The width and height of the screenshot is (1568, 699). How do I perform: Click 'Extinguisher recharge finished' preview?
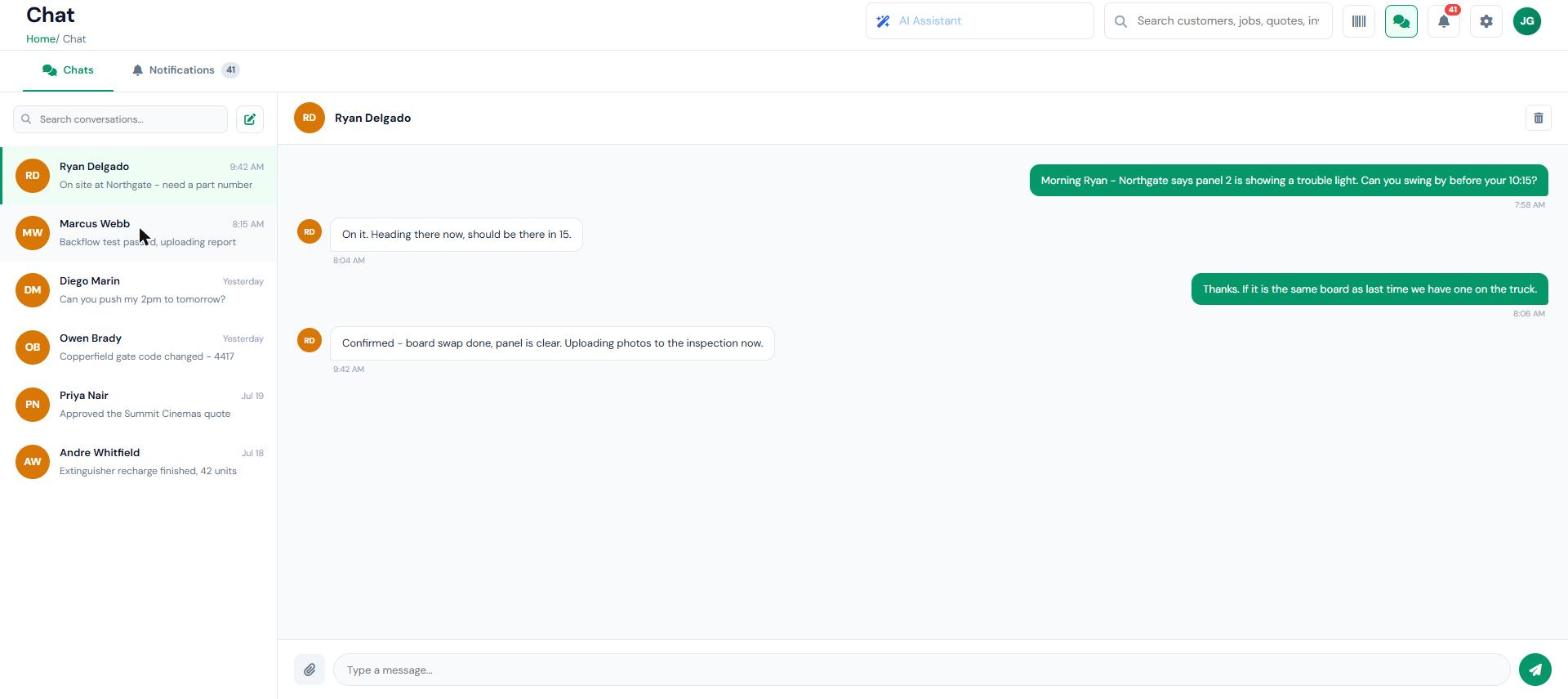pos(148,471)
